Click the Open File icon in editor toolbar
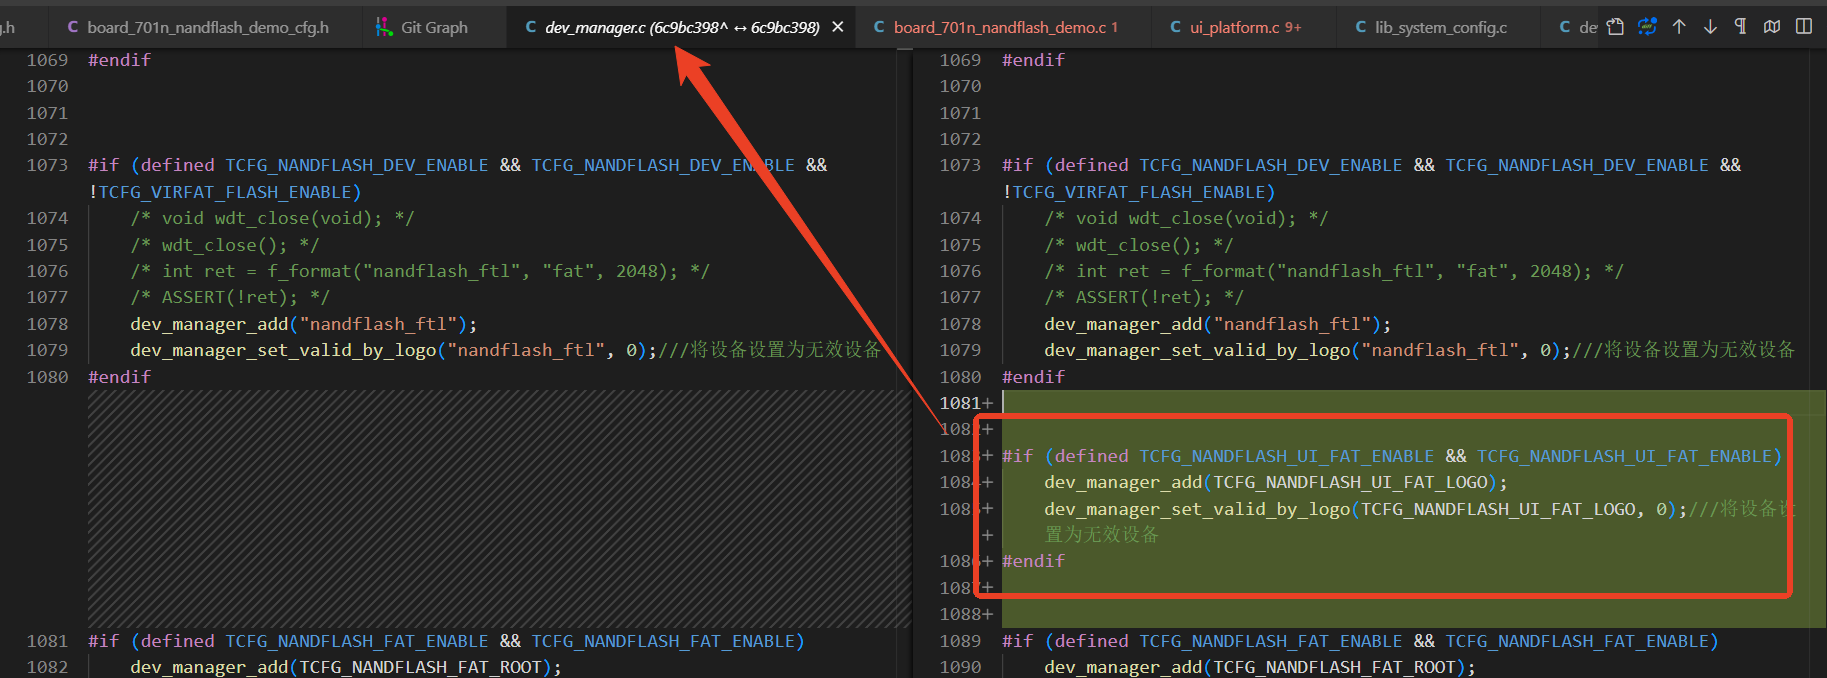This screenshot has height=678, width=1827. 1615,27
